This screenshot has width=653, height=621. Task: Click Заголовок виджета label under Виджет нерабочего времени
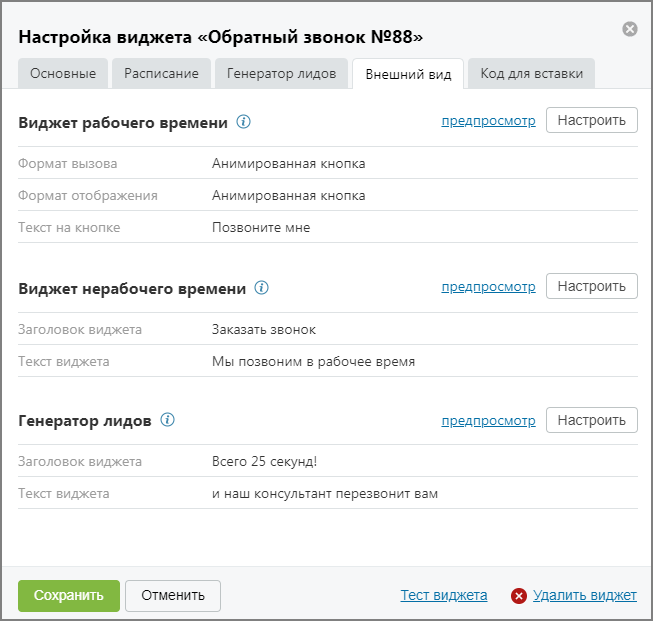80,329
